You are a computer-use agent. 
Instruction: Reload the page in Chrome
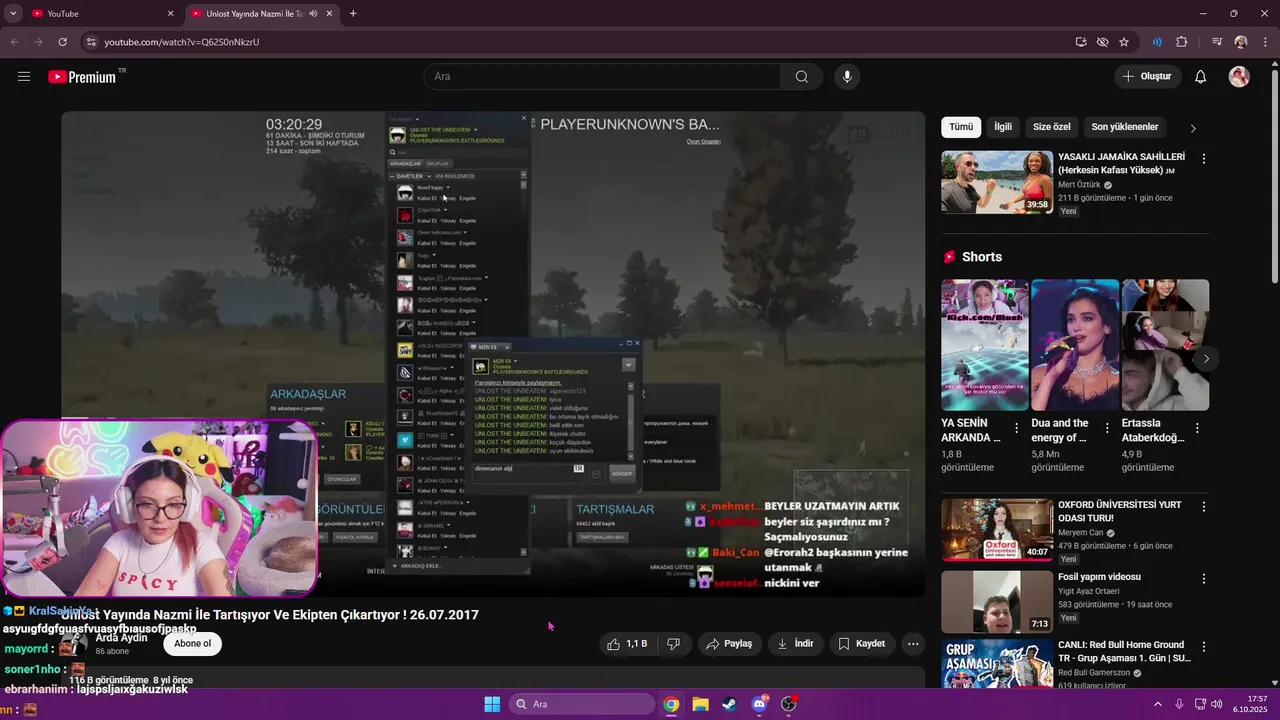[62, 42]
